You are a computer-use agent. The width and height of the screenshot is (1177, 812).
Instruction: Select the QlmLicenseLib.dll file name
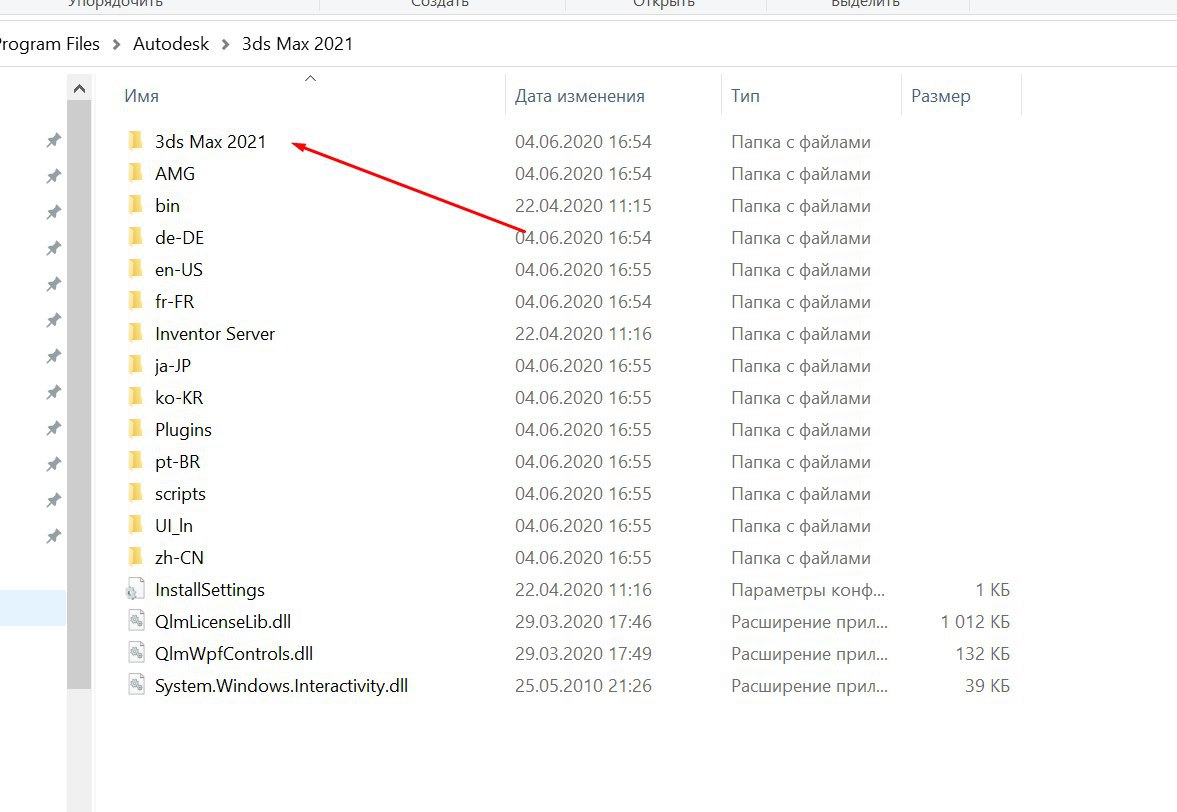click(223, 621)
